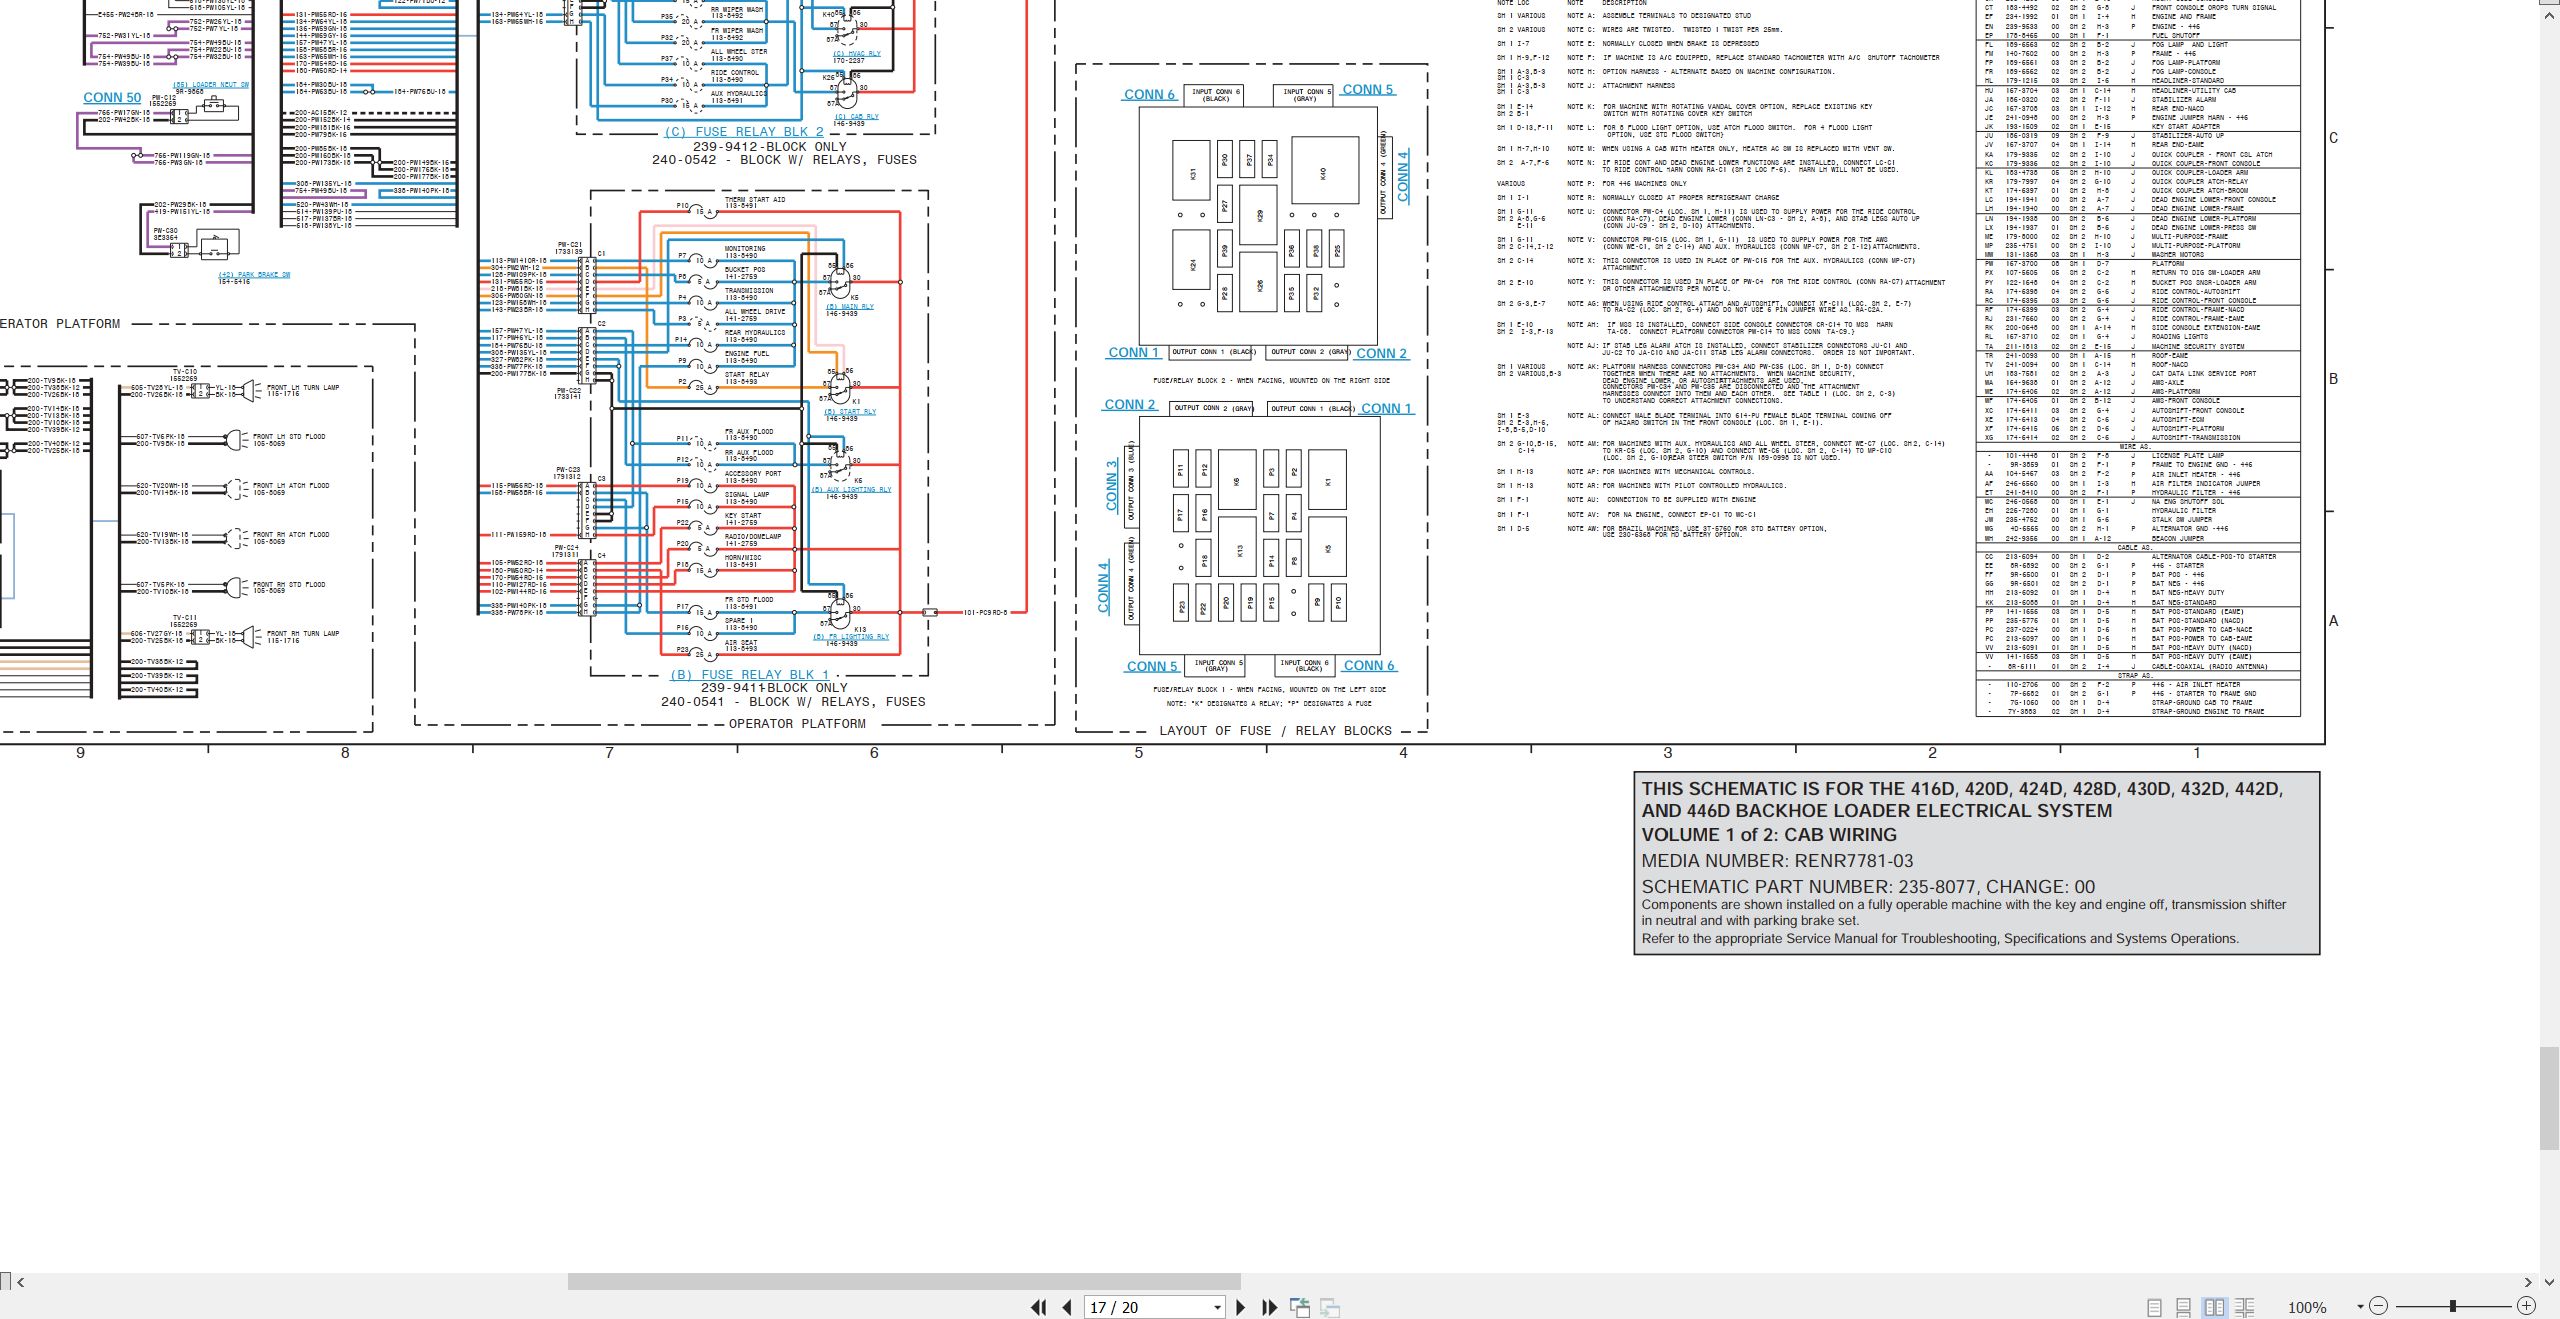Screen dimensions: 2560x1319
Task: Open the LOADER NEUT SW link
Action: 211,85
